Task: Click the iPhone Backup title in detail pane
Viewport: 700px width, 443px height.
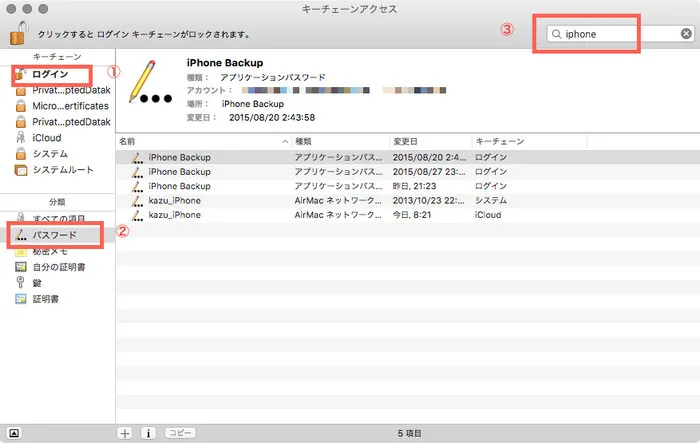Action: point(225,63)
